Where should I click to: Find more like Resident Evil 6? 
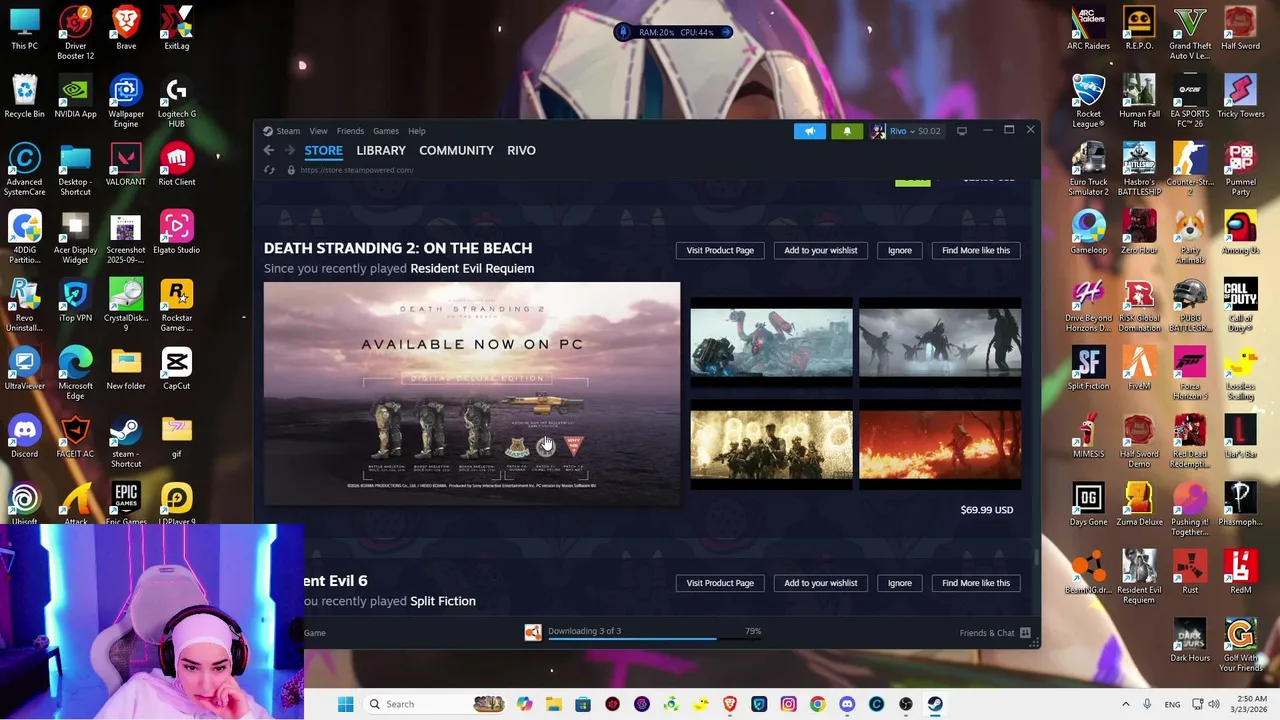(x=976, y=583)
